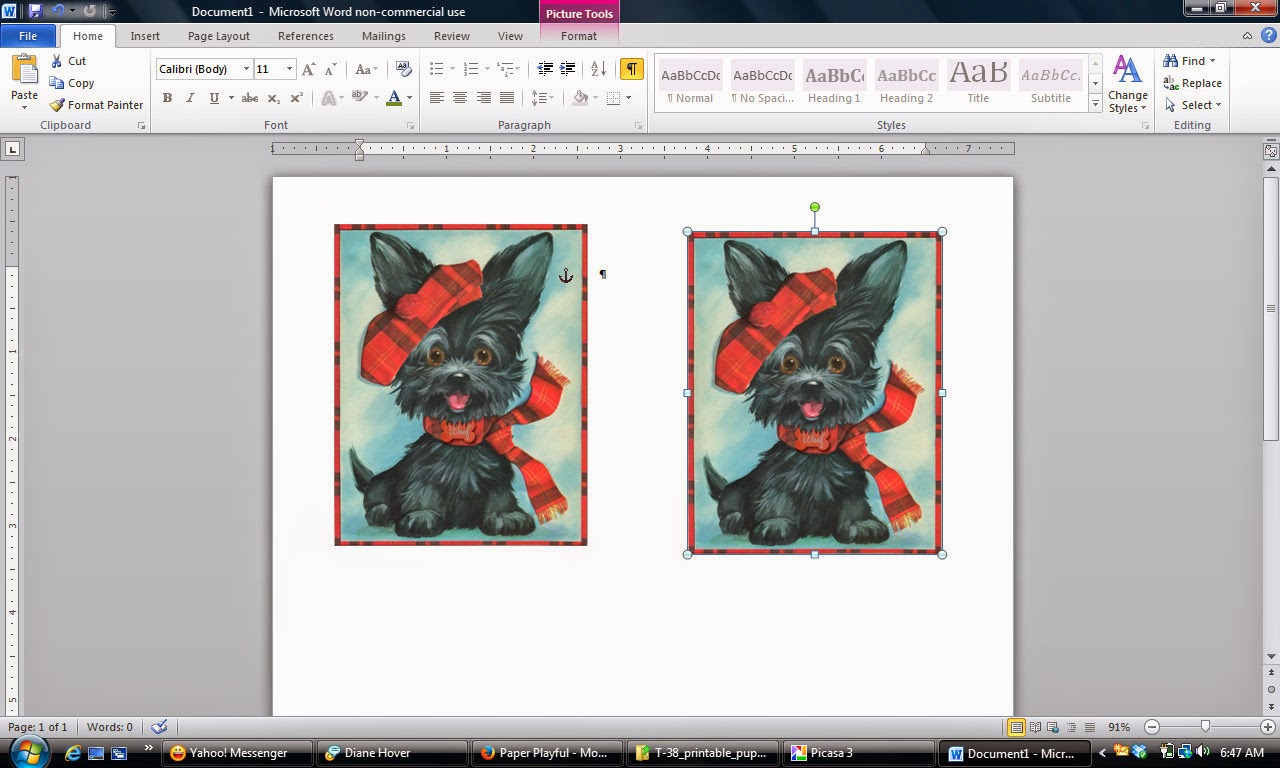Switch to the Mailings tab
This screenshot has height=768, width=1280.
click(x=384, y=36)
